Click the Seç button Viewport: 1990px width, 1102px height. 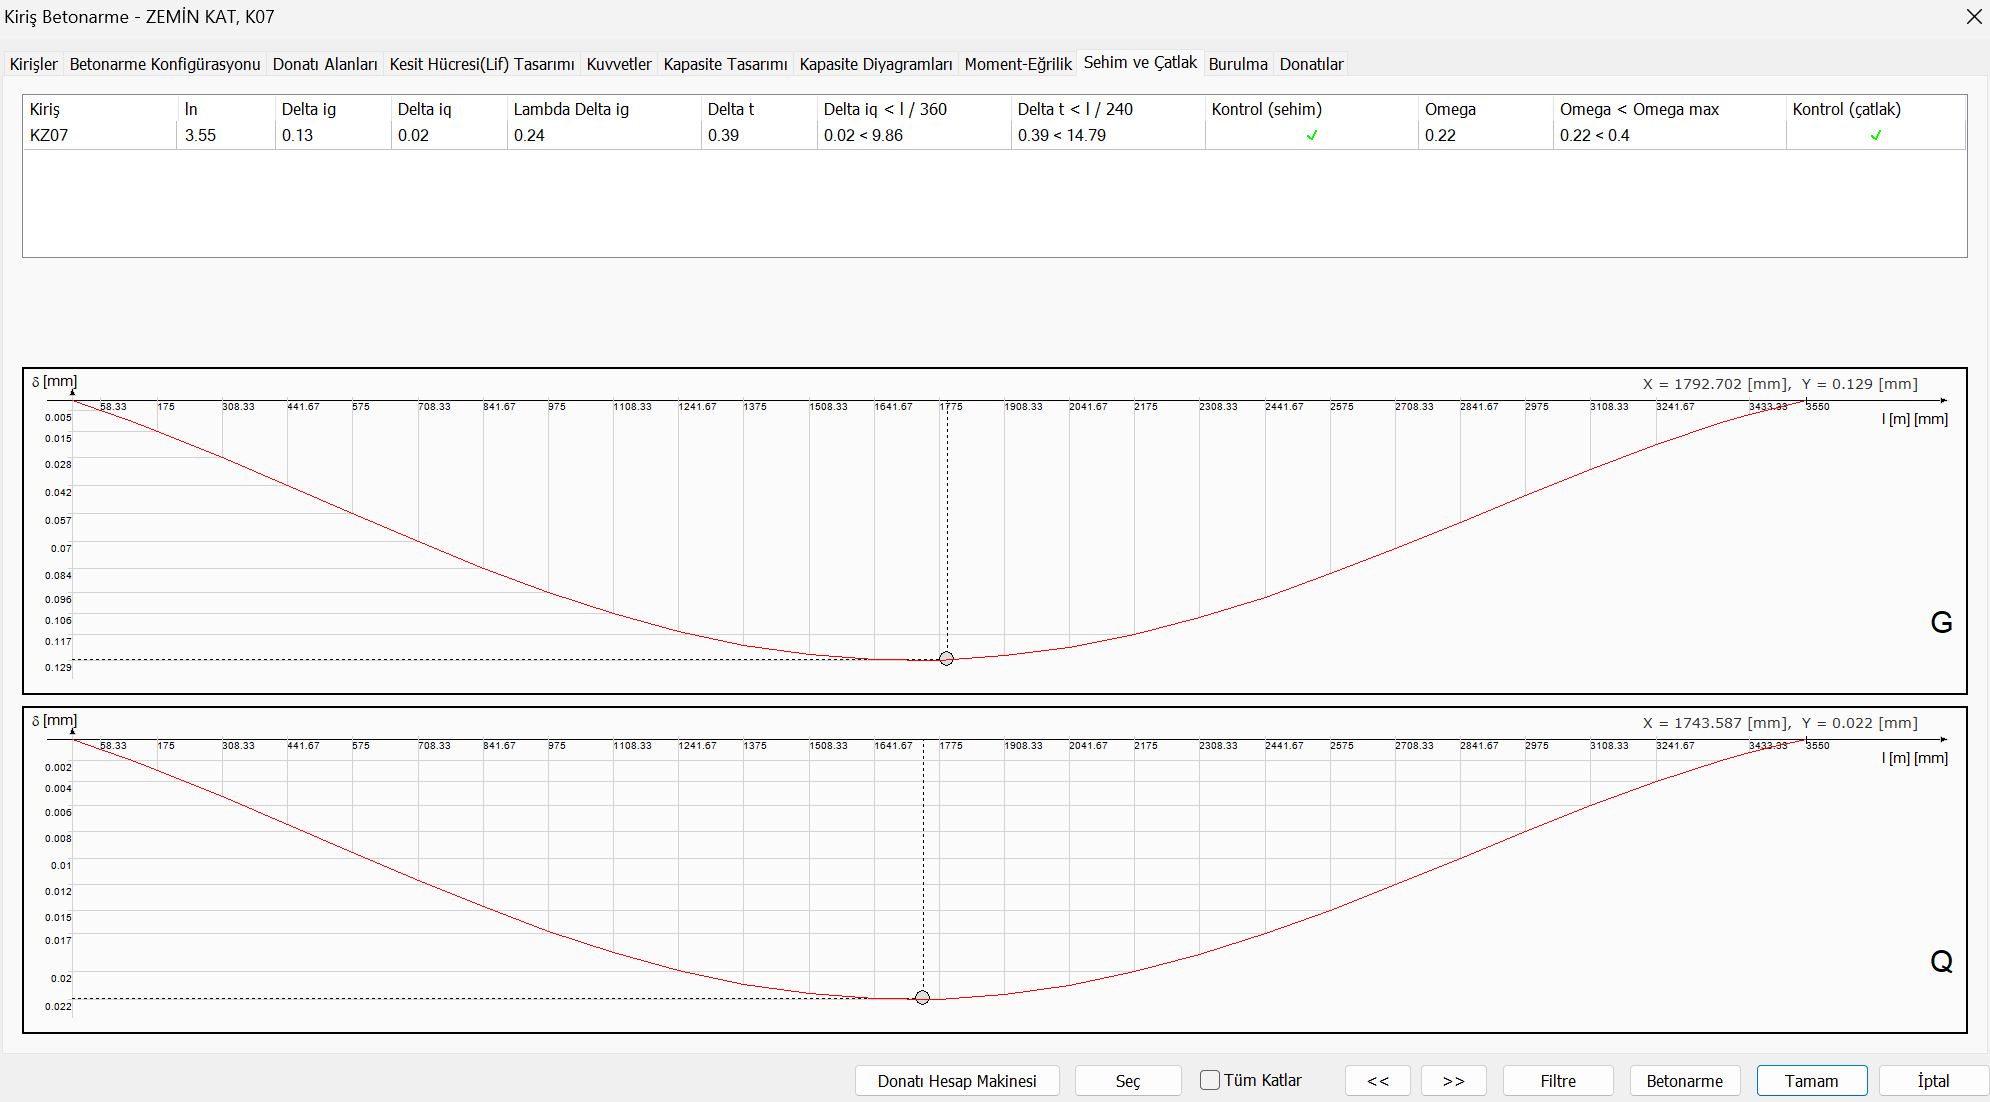tap(1127, 1081)
